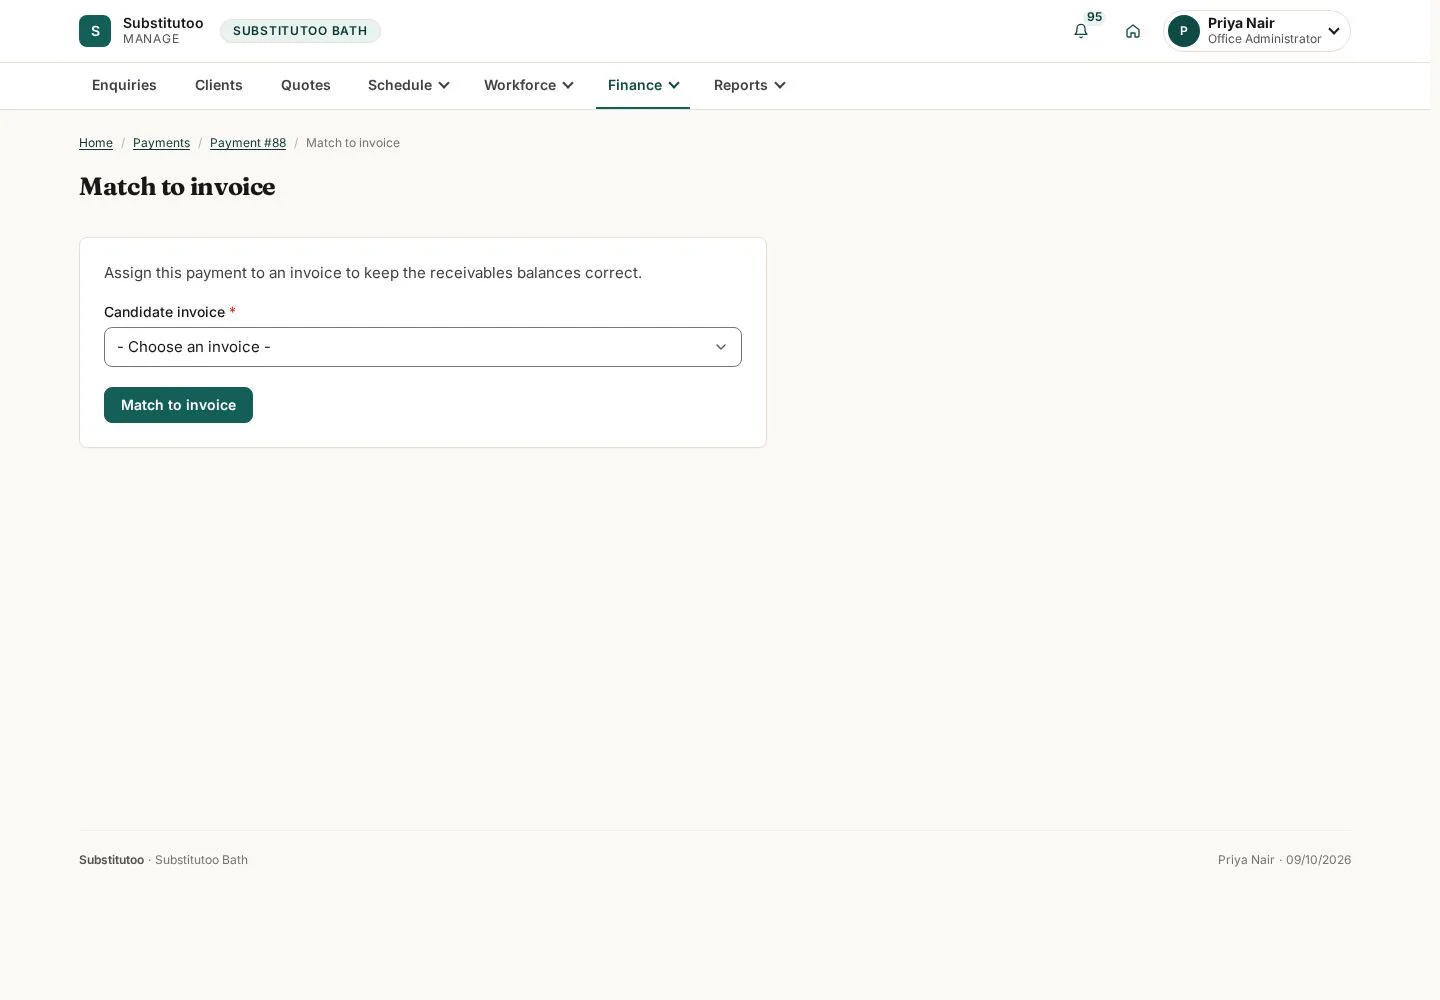Open the Payment #88 breadcrumb link
This screenshot has width=1440, height=1000.
tap(248, 143)
